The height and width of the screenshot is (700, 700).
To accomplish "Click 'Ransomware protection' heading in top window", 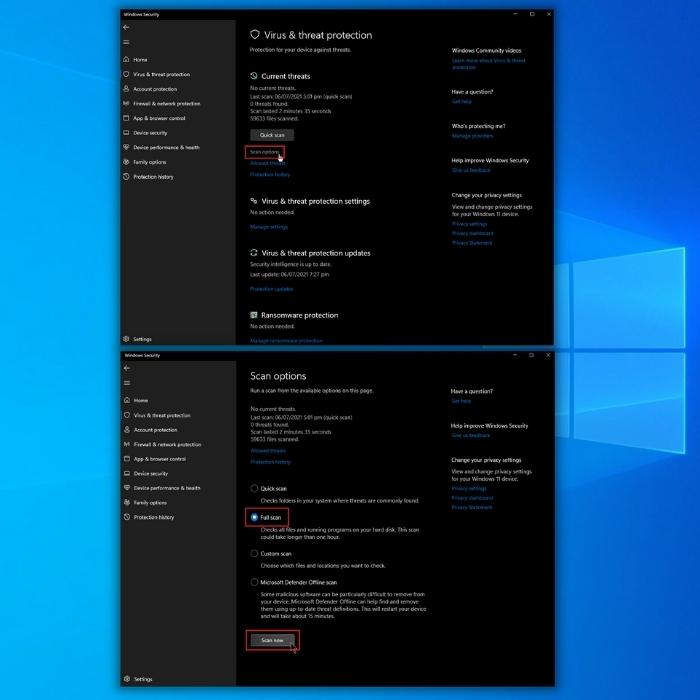I will pos(300,315).
